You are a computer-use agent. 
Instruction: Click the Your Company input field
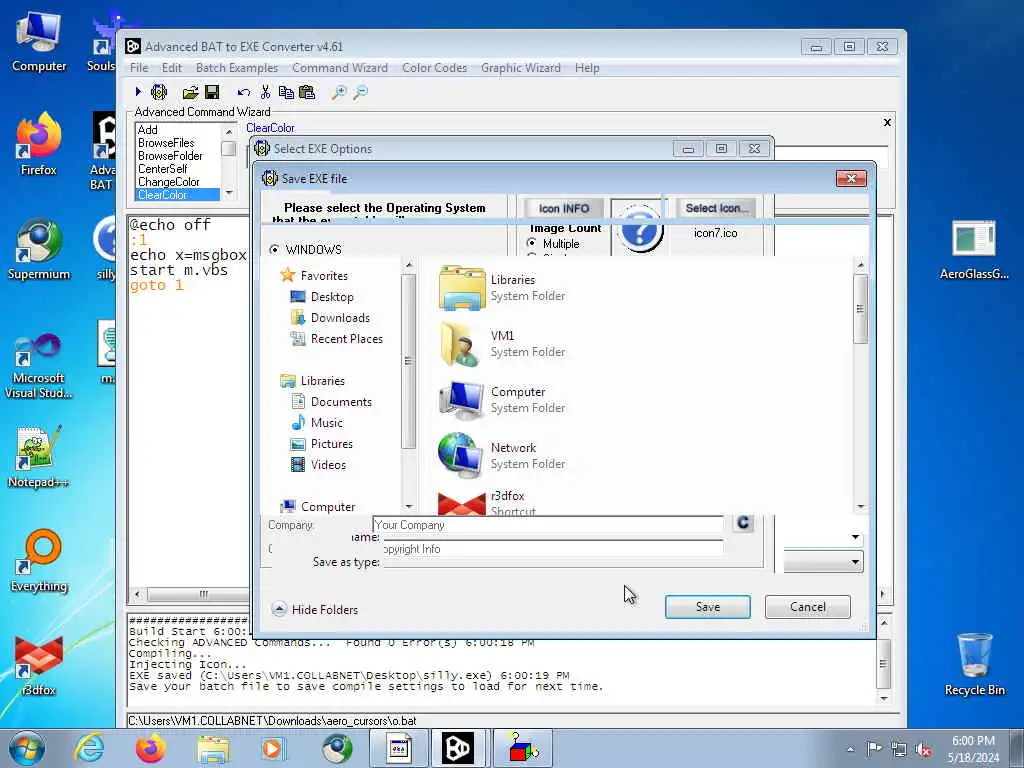(548, 525)
